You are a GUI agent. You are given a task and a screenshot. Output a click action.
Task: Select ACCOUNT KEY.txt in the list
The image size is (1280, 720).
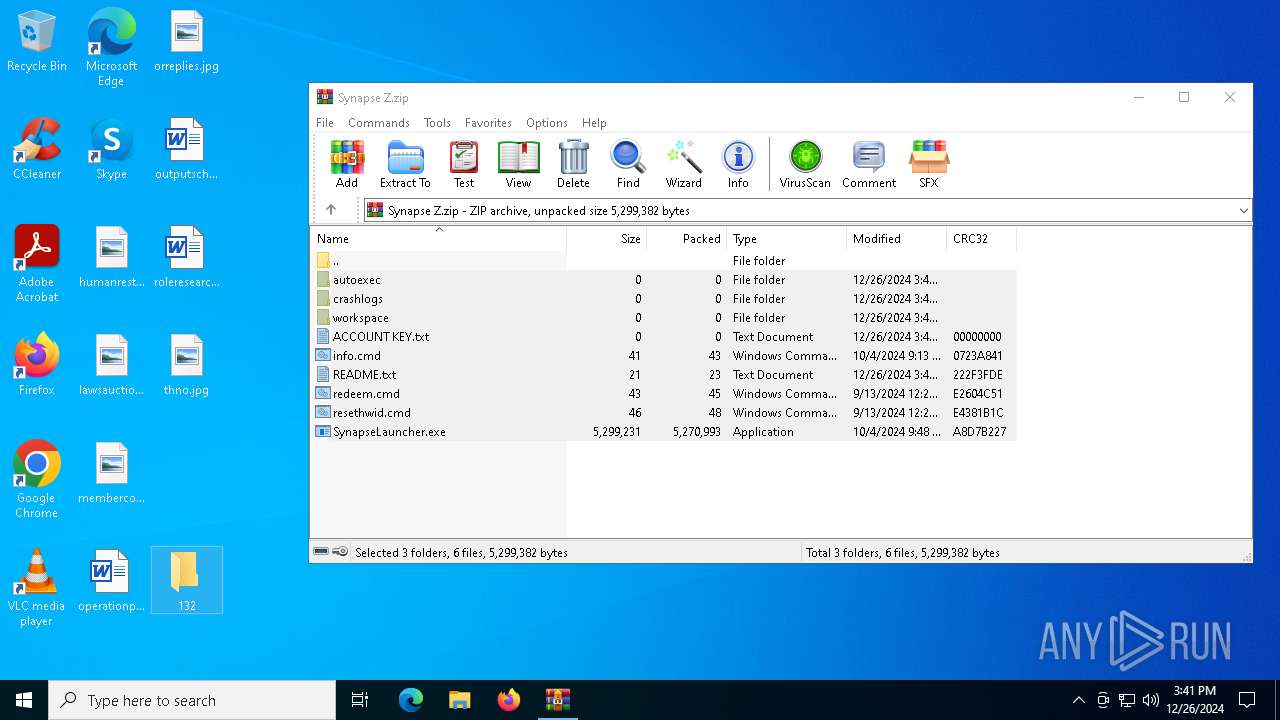[x=663, y=337]
